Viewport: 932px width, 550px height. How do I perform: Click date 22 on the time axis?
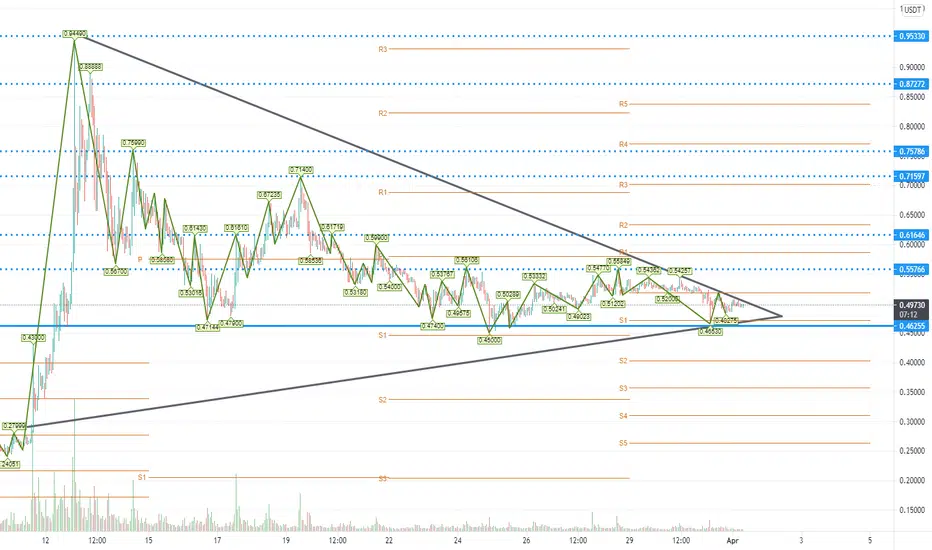click(x=389, y=540)
